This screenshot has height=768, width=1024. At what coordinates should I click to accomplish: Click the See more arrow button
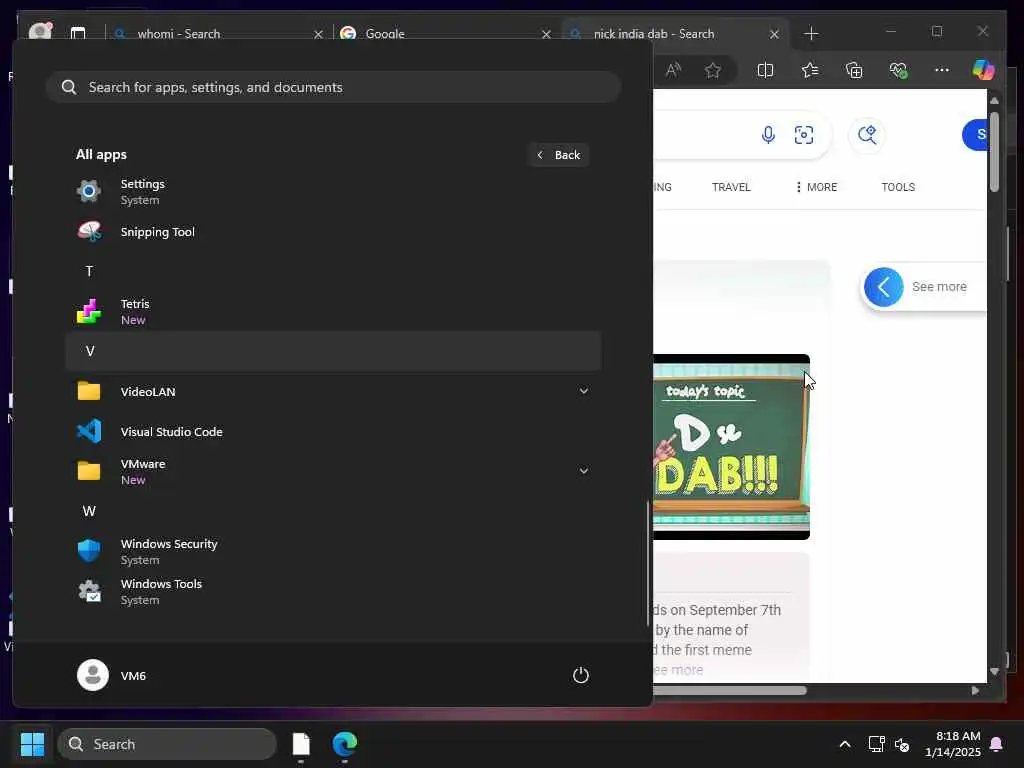pos(884,287)
